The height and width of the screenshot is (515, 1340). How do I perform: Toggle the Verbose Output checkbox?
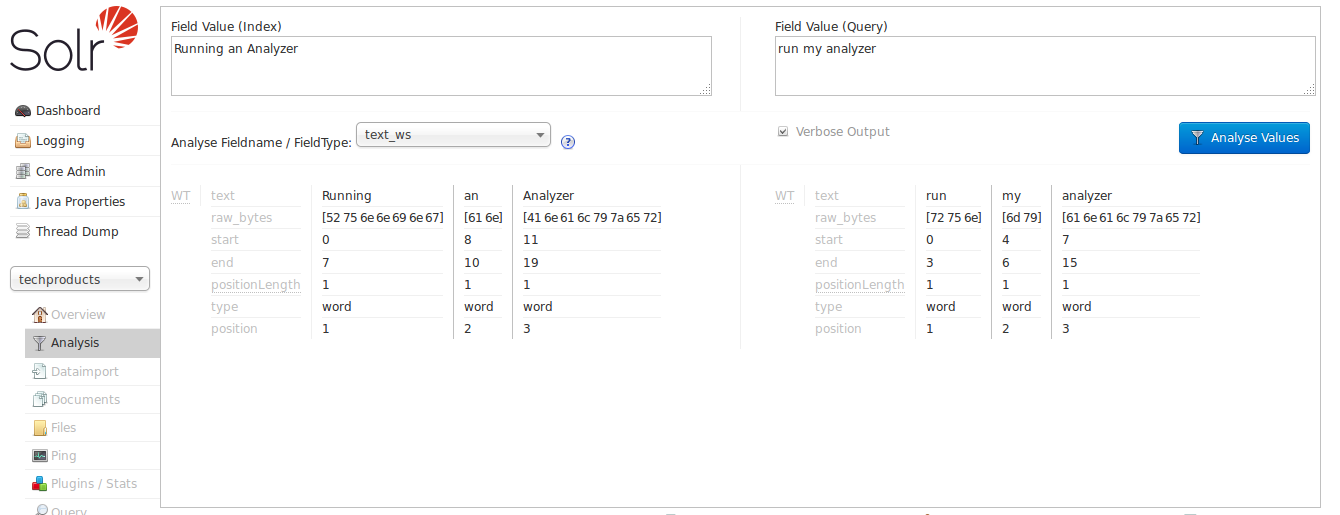pyautogui.click(x=783, y=132)
